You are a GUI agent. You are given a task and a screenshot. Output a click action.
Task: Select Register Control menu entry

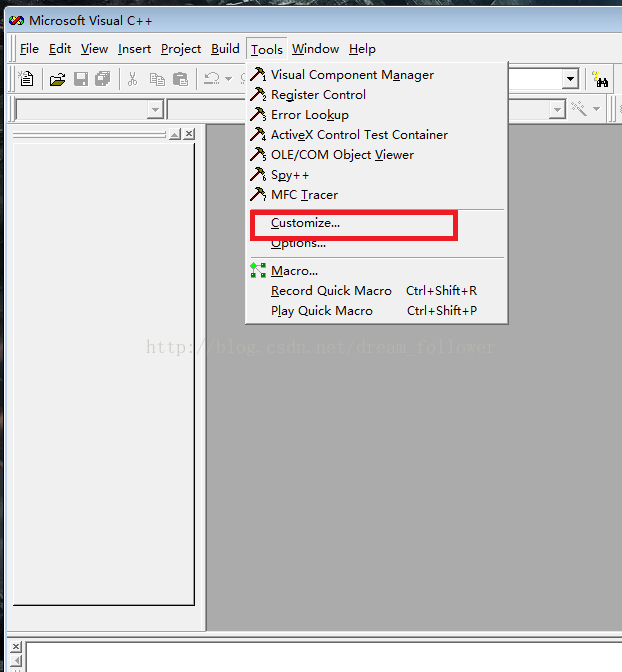pyautogui.click(x=376, y=95)
